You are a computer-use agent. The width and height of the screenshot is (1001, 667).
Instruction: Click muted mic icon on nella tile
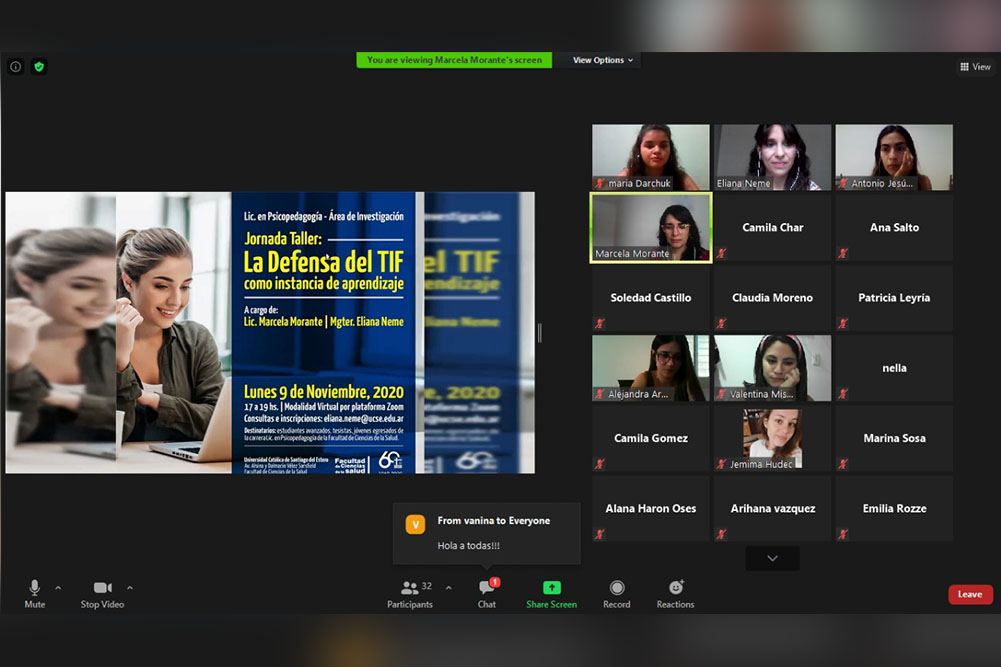(843, 394)
